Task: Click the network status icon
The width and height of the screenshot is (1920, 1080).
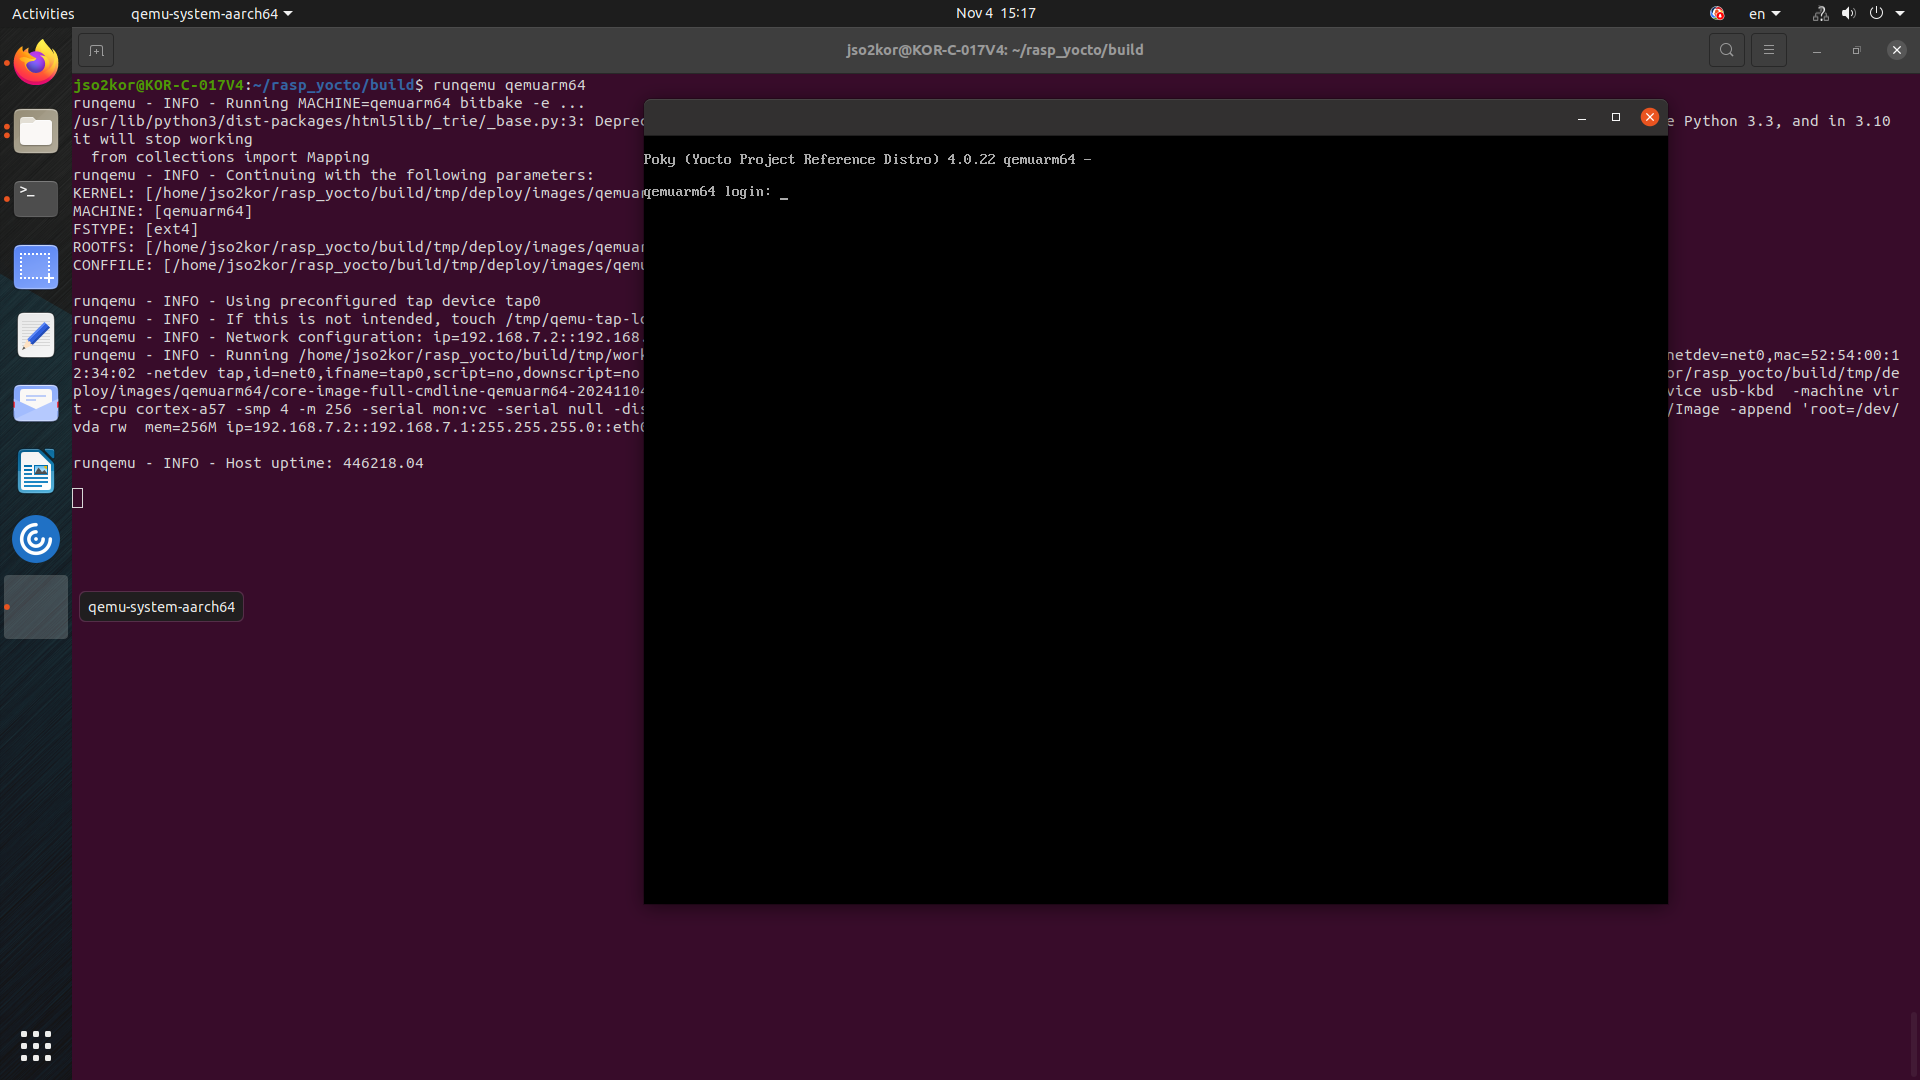Action: click(x=1820, y=13)
